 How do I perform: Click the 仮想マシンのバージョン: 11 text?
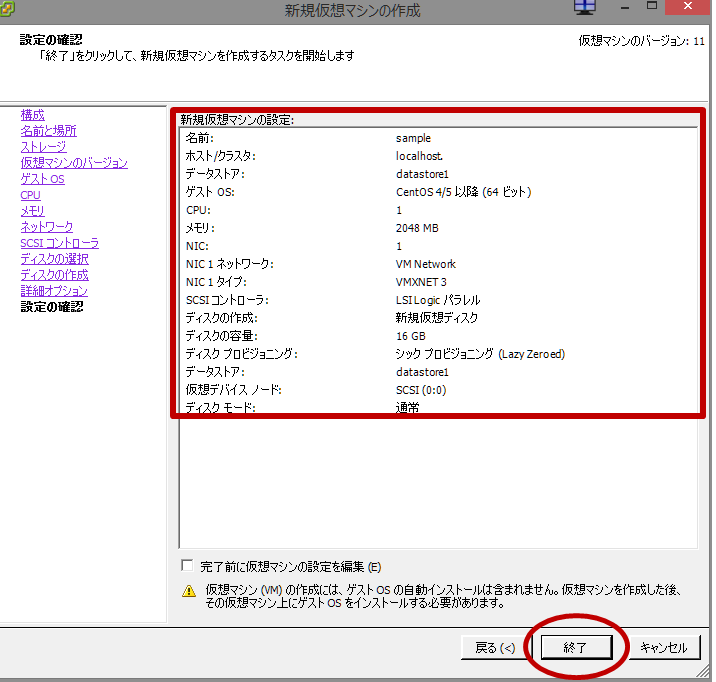coord(642,41)
